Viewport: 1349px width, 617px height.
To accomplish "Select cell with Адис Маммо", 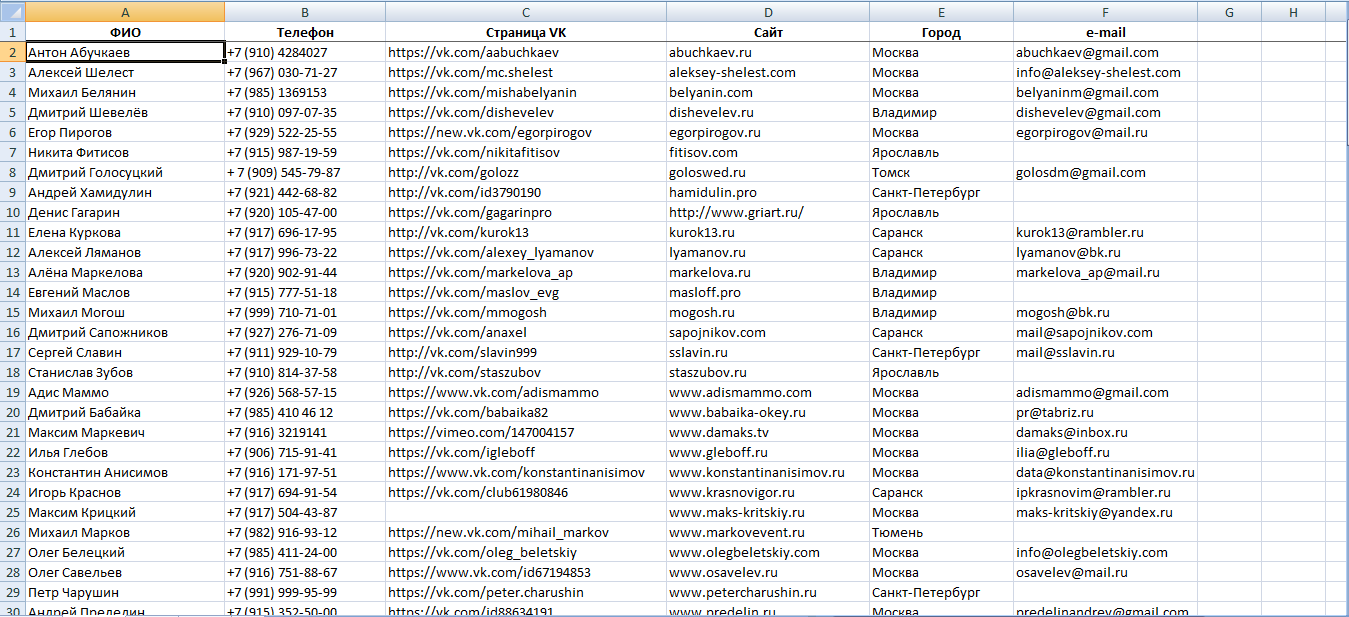I will click(x=125, y=392).
